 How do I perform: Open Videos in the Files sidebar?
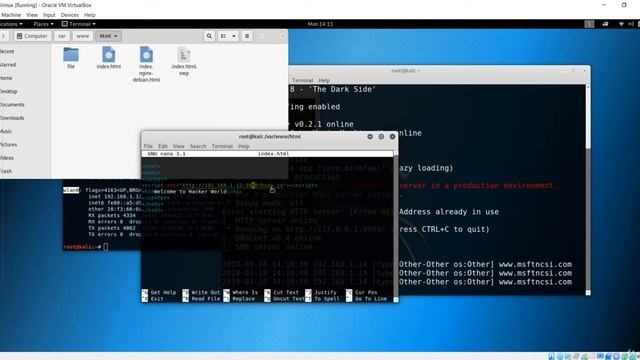coord(7,158)
